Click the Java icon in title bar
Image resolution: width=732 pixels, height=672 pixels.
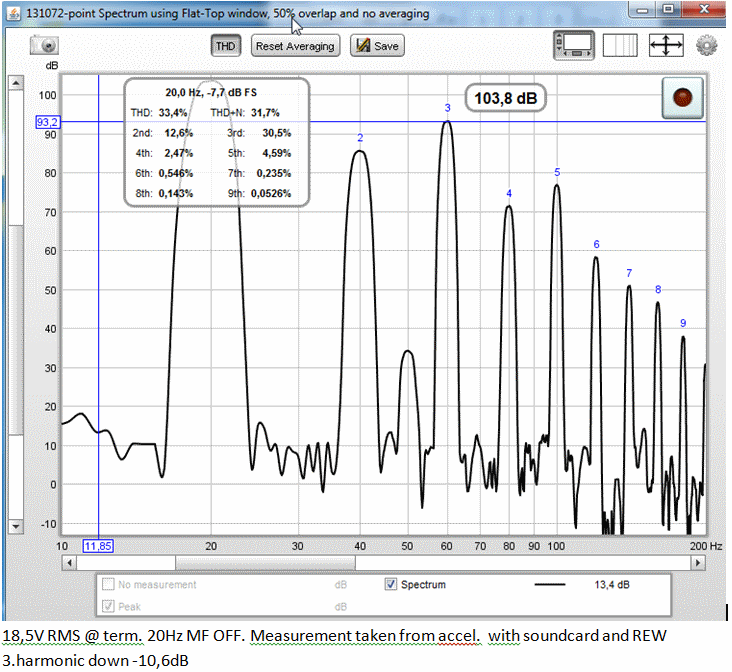tap(13, 13)
